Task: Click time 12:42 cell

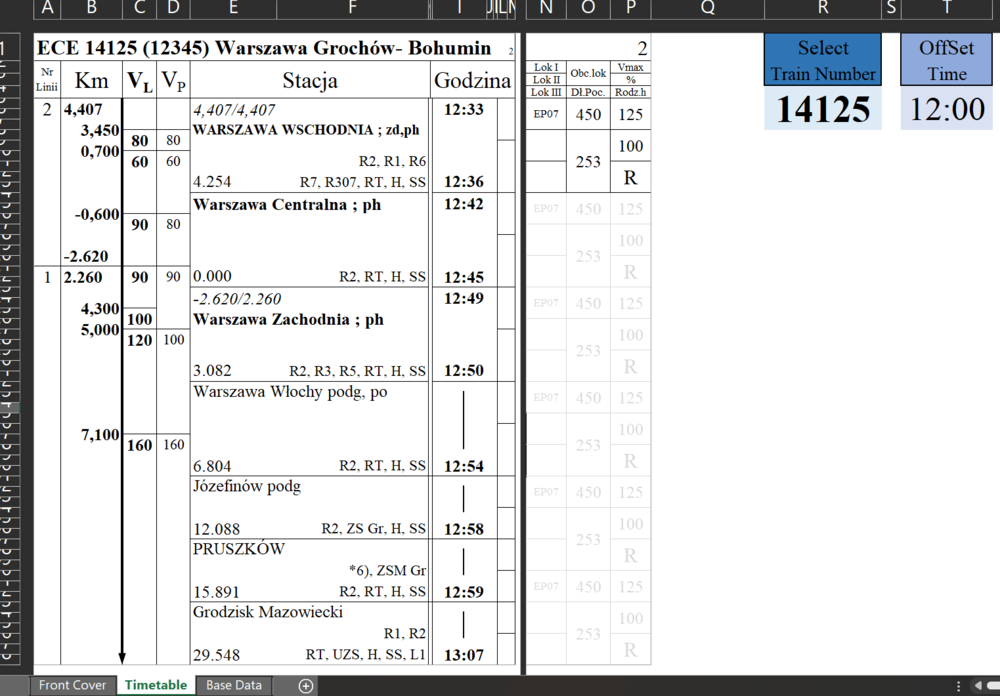Action: (x=464, y=204)
